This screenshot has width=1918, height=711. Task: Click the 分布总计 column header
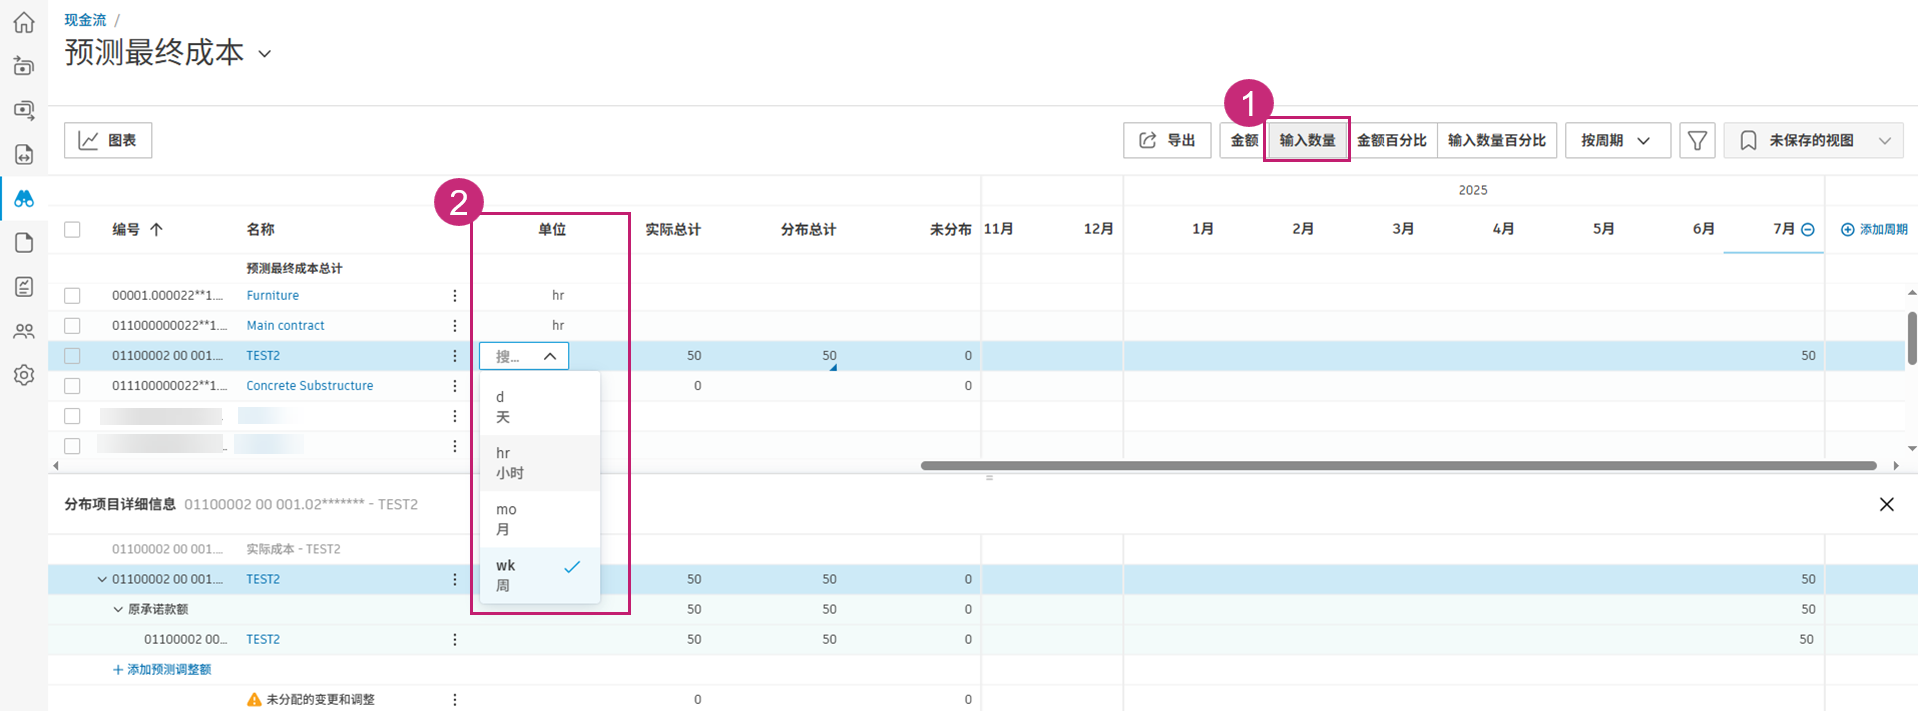pos(808,229)
